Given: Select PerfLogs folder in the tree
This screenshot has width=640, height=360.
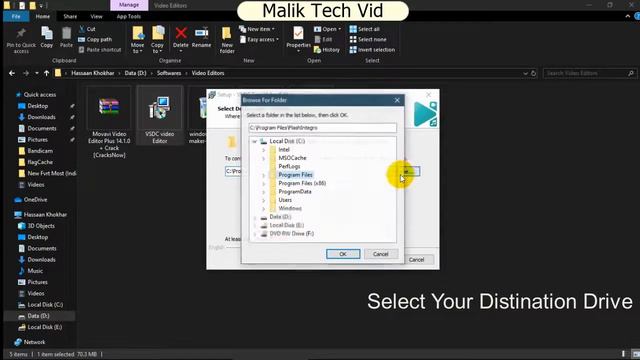Looking at the screenshot, I should click(x=289, y=167).
